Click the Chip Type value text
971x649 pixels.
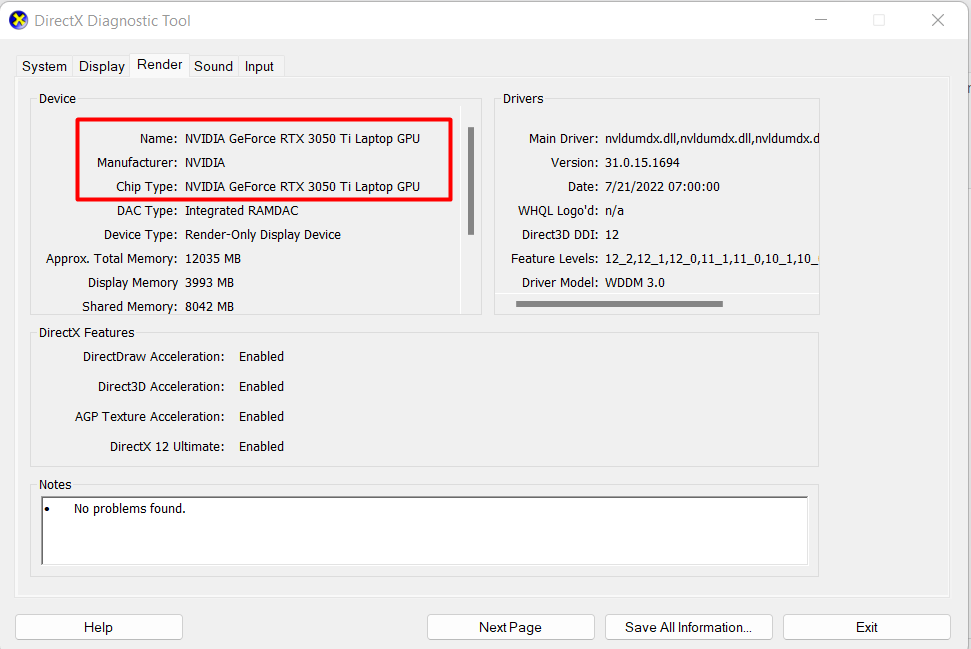tap(302, 187)
